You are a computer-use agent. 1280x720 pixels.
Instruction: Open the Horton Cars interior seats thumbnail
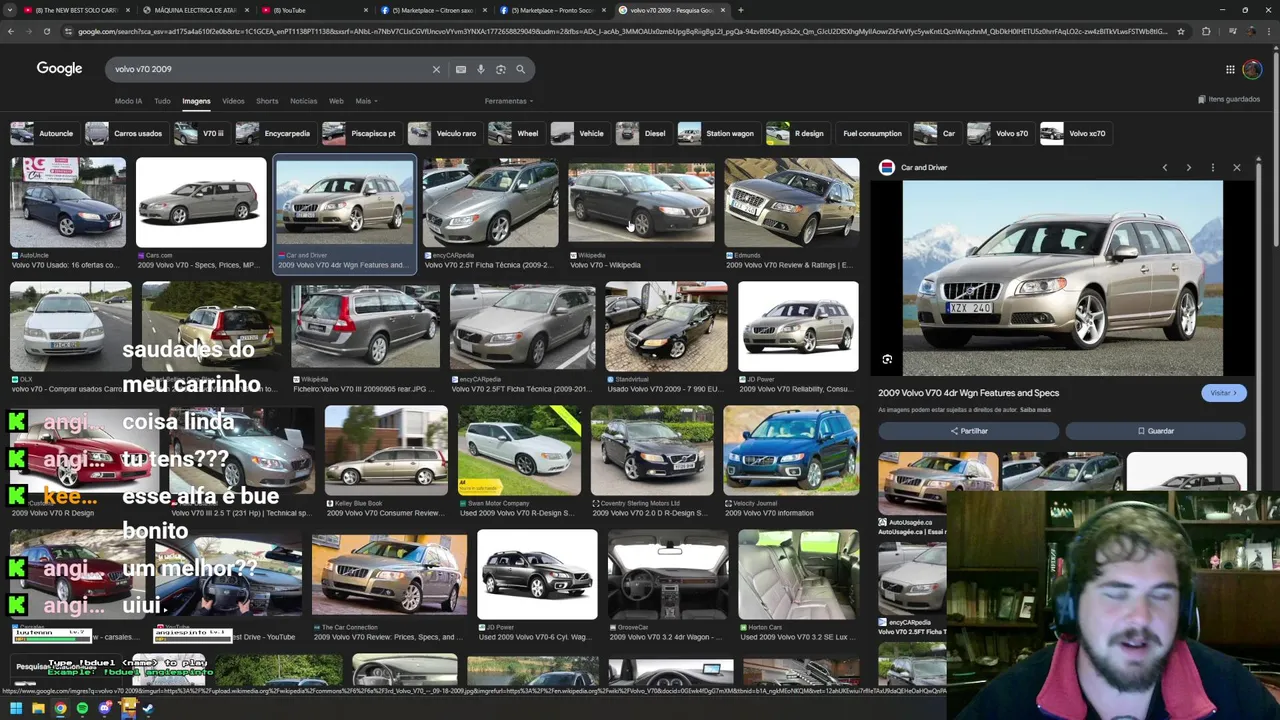[798, 575]
